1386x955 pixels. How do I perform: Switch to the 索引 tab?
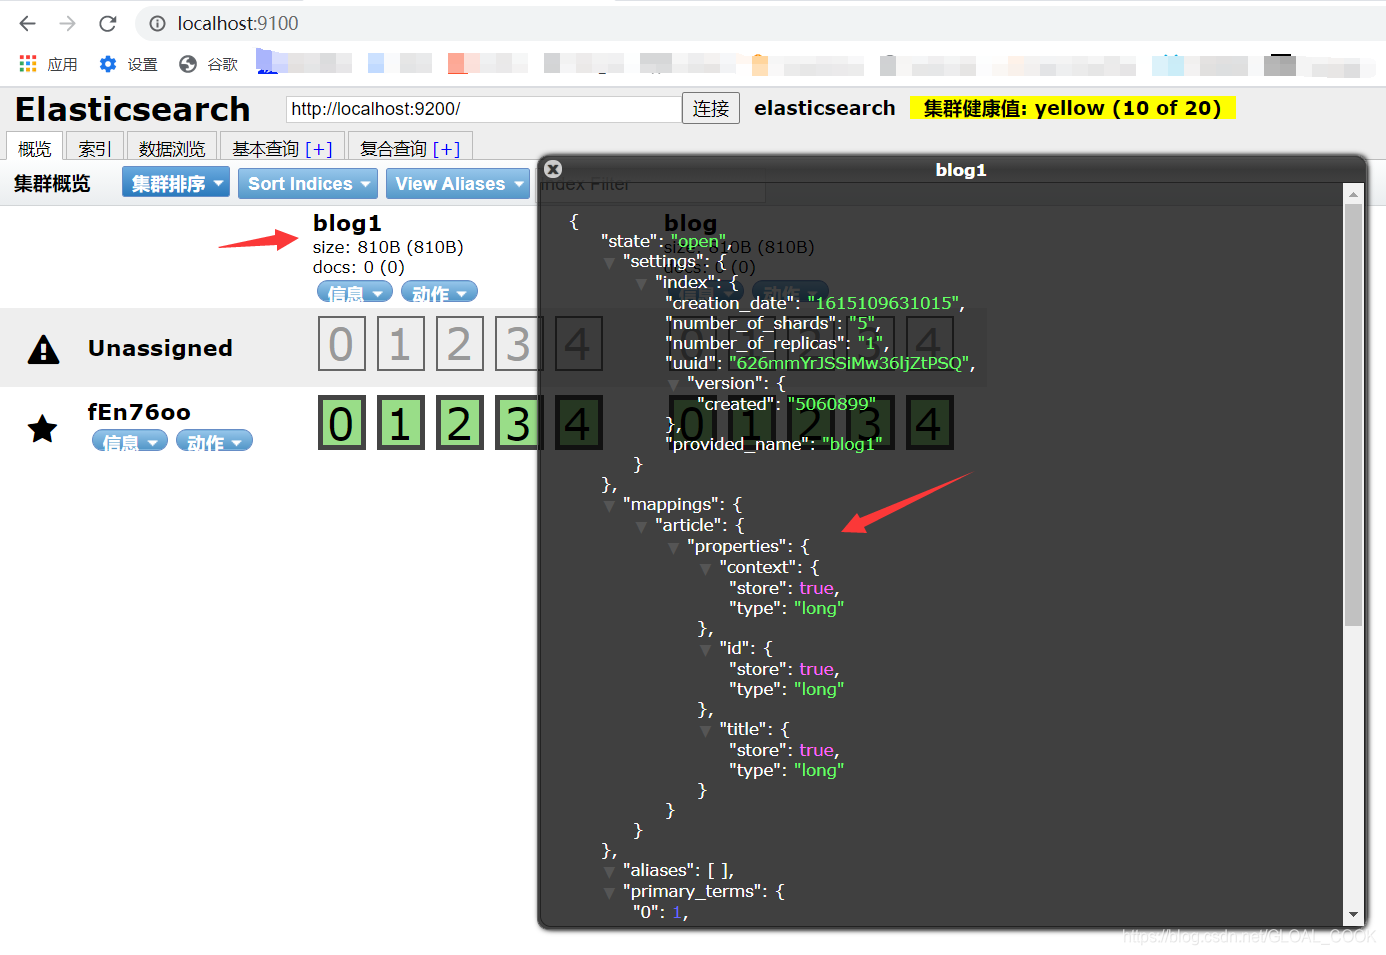(x=94, y=148)
